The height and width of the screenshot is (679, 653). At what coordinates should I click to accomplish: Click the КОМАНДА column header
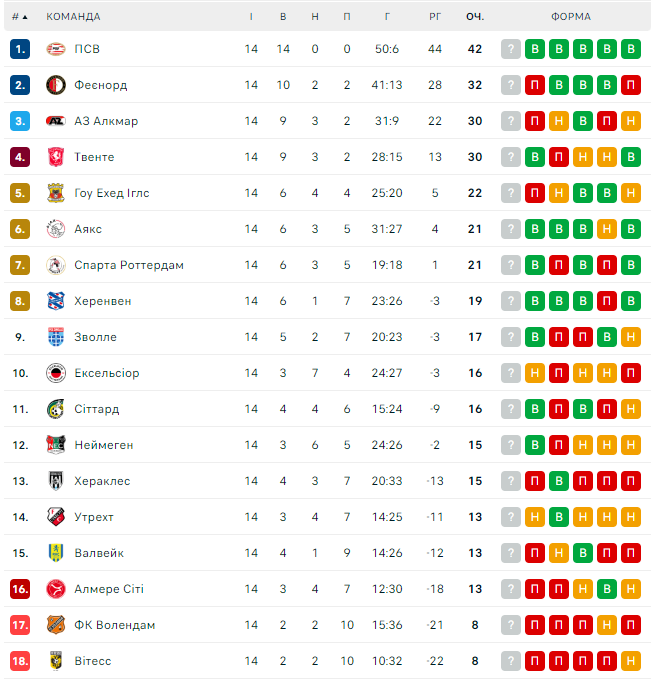tap(73, 17)
